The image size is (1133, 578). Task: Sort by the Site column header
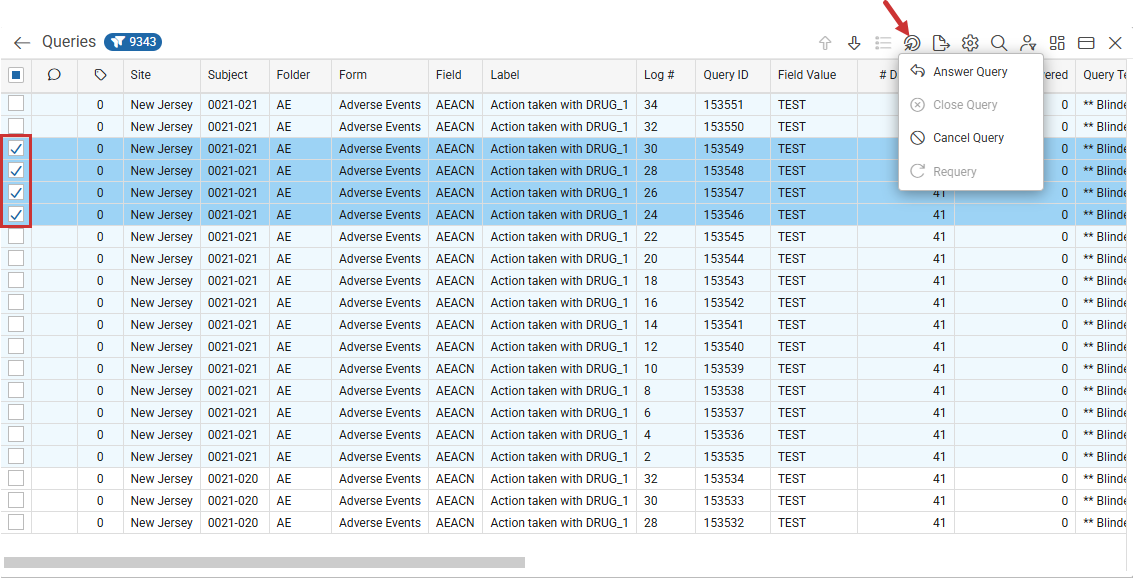(162, 75)
